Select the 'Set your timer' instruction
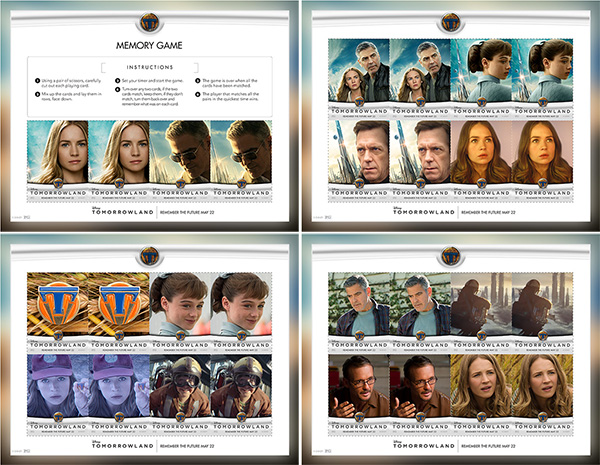Image resolution: width=600 pixels, height=465 pixels. tap(153, 81)
